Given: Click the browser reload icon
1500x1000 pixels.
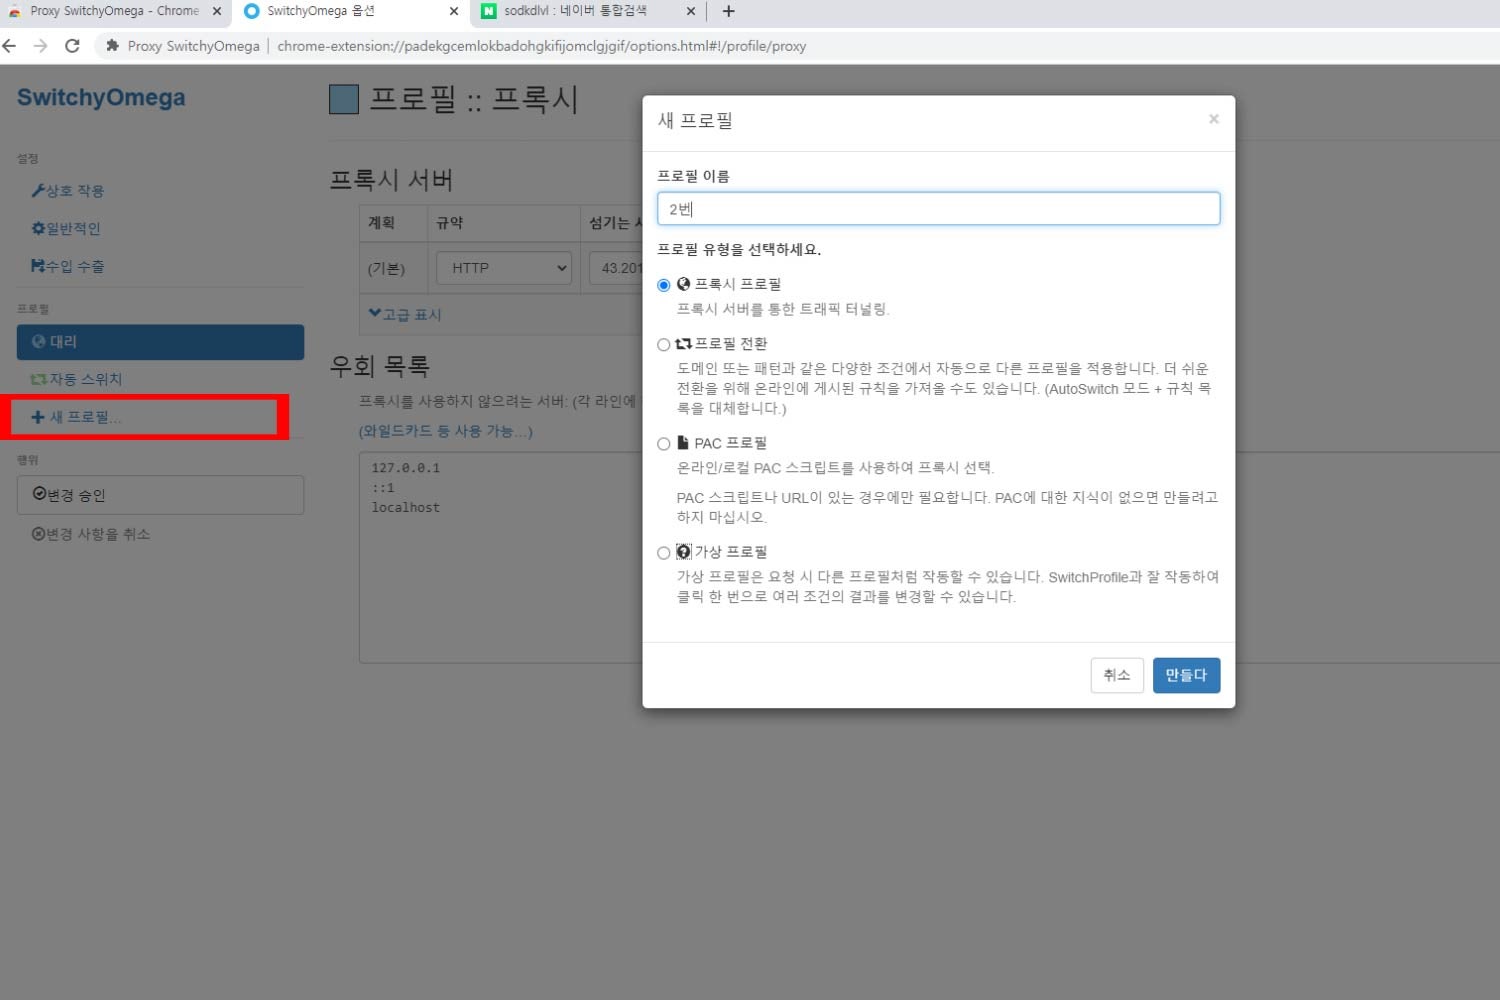Looking at the screenshot, I should coord(72,46).
